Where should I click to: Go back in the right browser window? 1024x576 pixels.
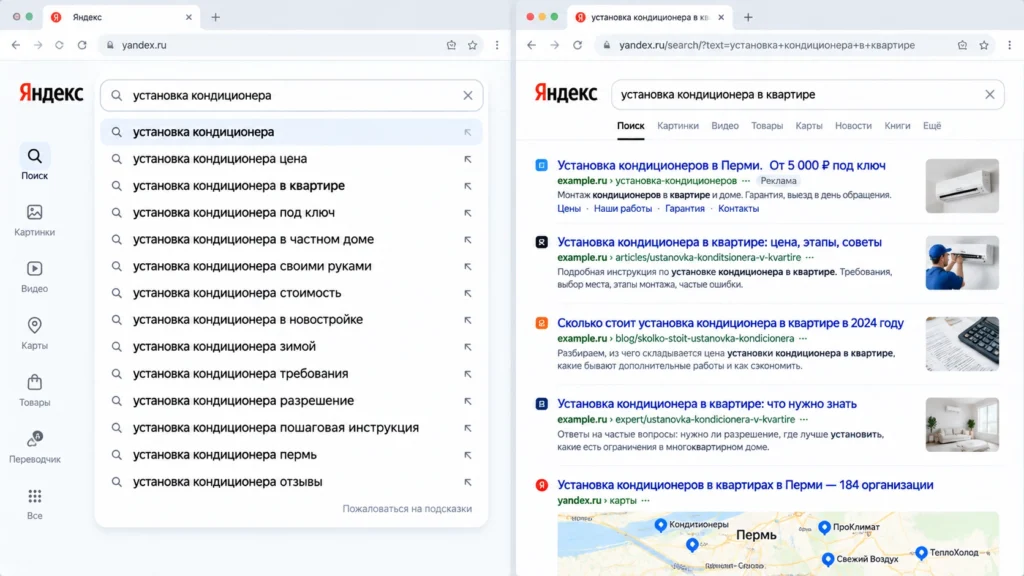pyautogui.click(x=532, y=45)
